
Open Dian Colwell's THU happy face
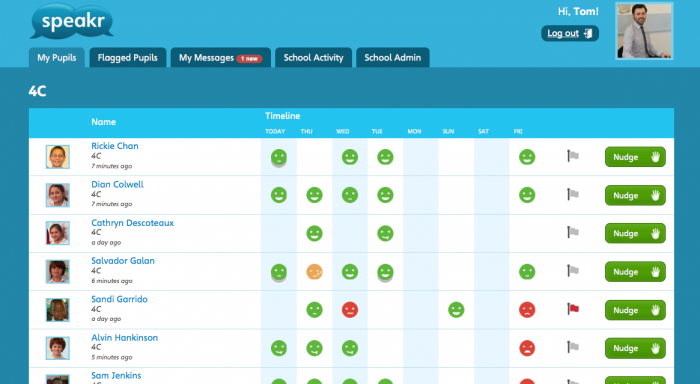point(314,195)
